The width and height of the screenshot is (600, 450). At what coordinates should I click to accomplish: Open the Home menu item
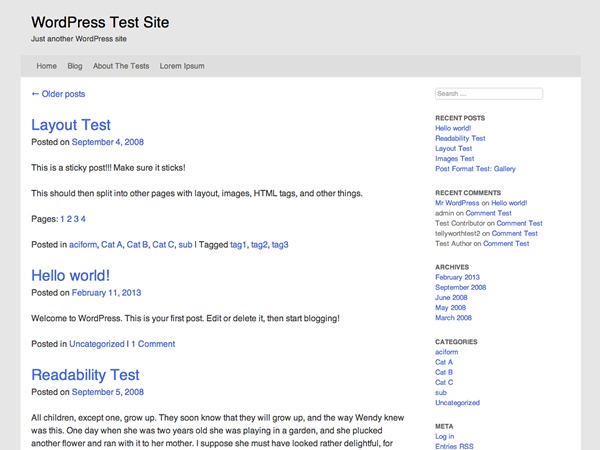(46, 66)
